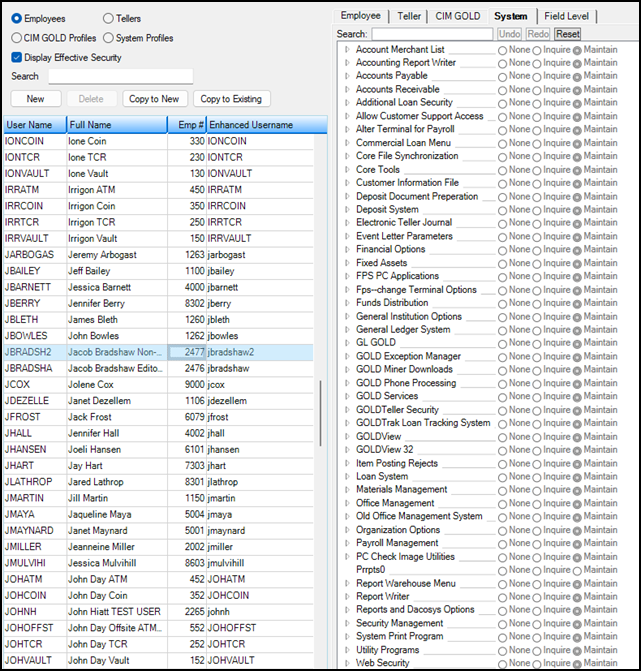Select the Tellers radio button

click(108, 18)
